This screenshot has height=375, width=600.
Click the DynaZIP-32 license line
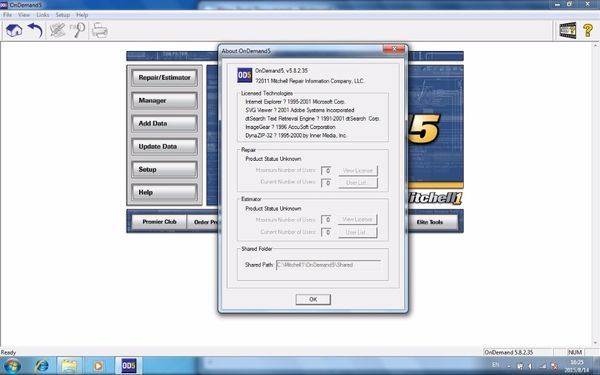point(296,135)
